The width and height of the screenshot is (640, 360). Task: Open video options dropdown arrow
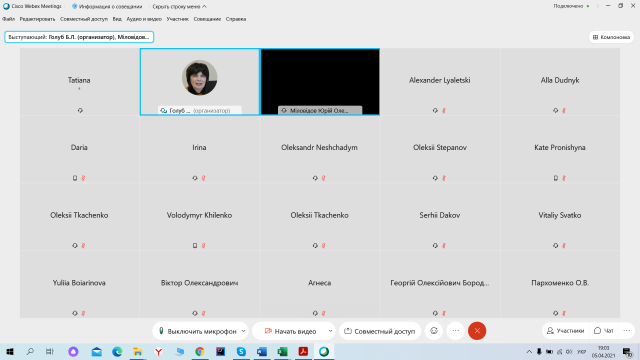pyautogui.click(x=330, y=331)
